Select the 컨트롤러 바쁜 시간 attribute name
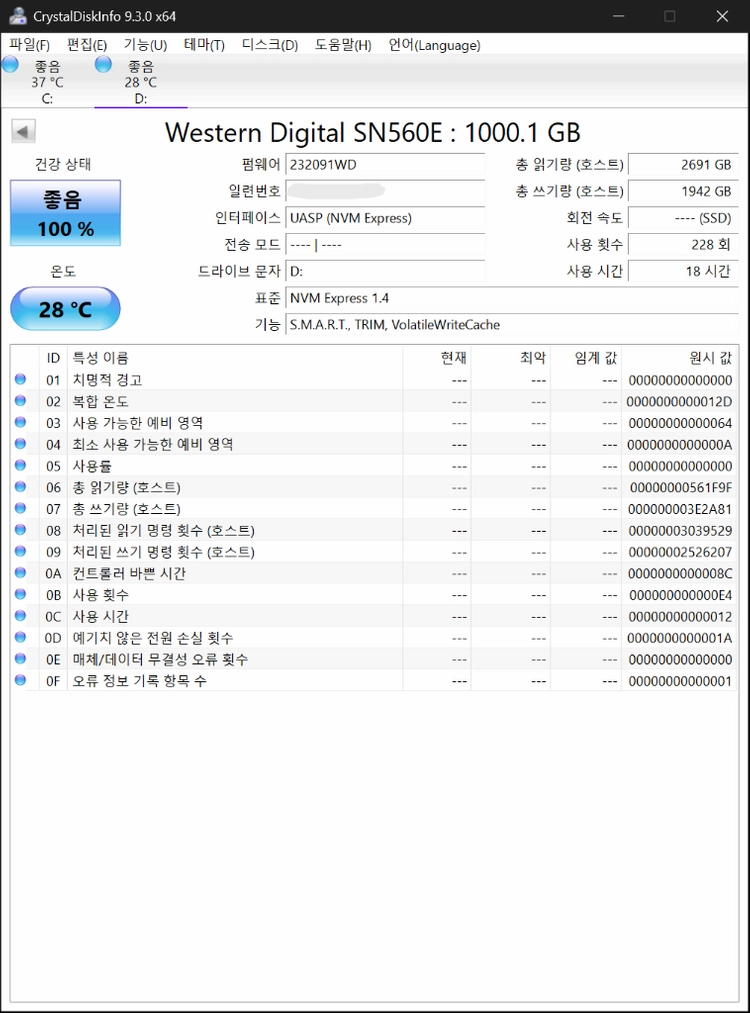Viewport: 750px width, 1013px height. (x=129, y=574)
